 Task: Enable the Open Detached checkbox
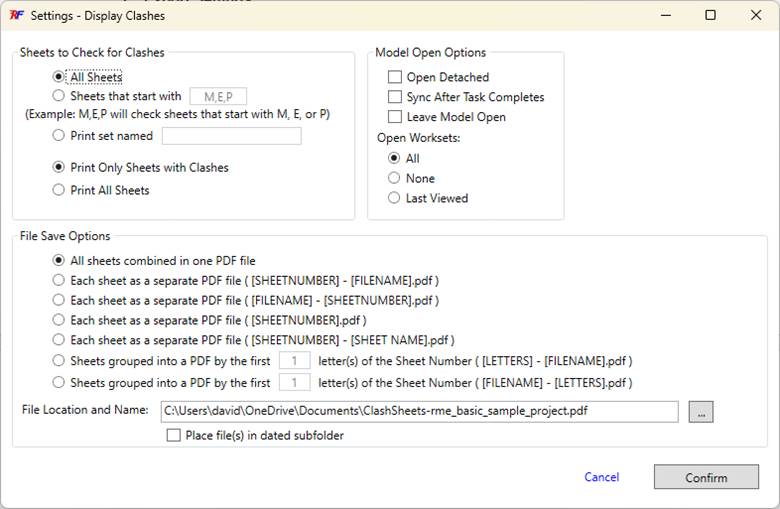point(395,77)
